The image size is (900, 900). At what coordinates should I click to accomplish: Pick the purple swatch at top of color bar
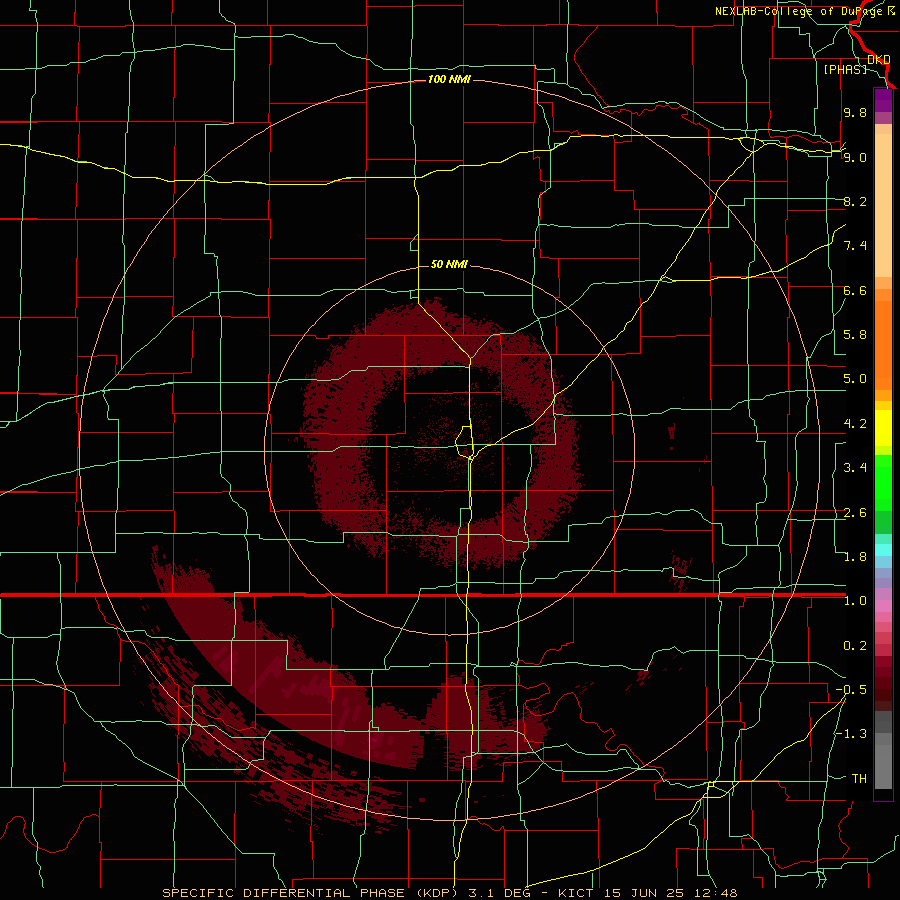(x=883, y=100)
